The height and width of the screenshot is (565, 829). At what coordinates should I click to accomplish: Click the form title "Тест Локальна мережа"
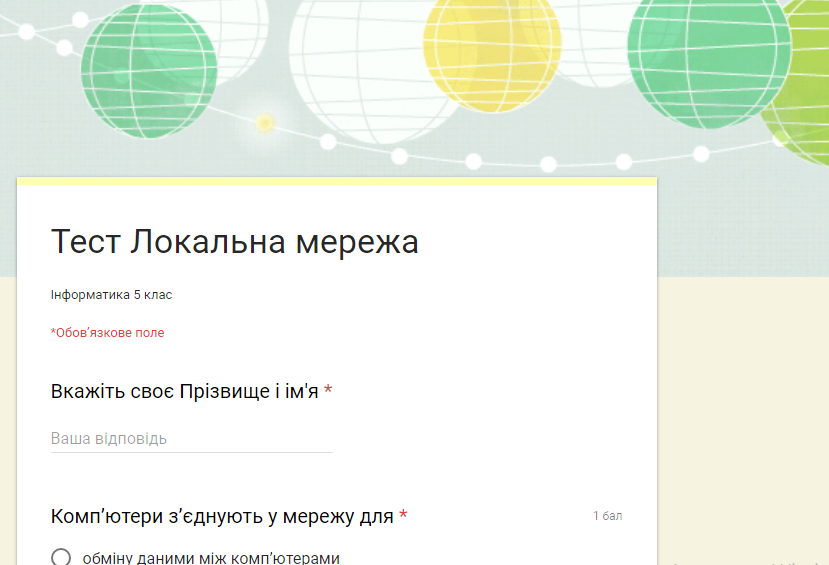(234, 242)
